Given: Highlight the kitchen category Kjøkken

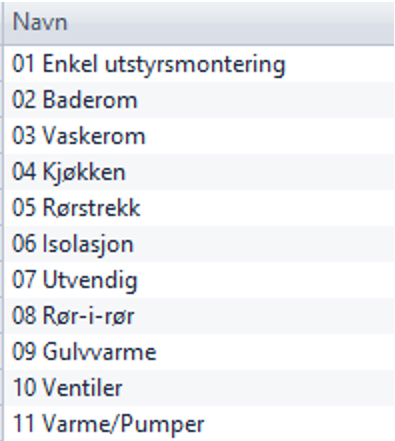Looking at the screenshot, I should [84, 173].
